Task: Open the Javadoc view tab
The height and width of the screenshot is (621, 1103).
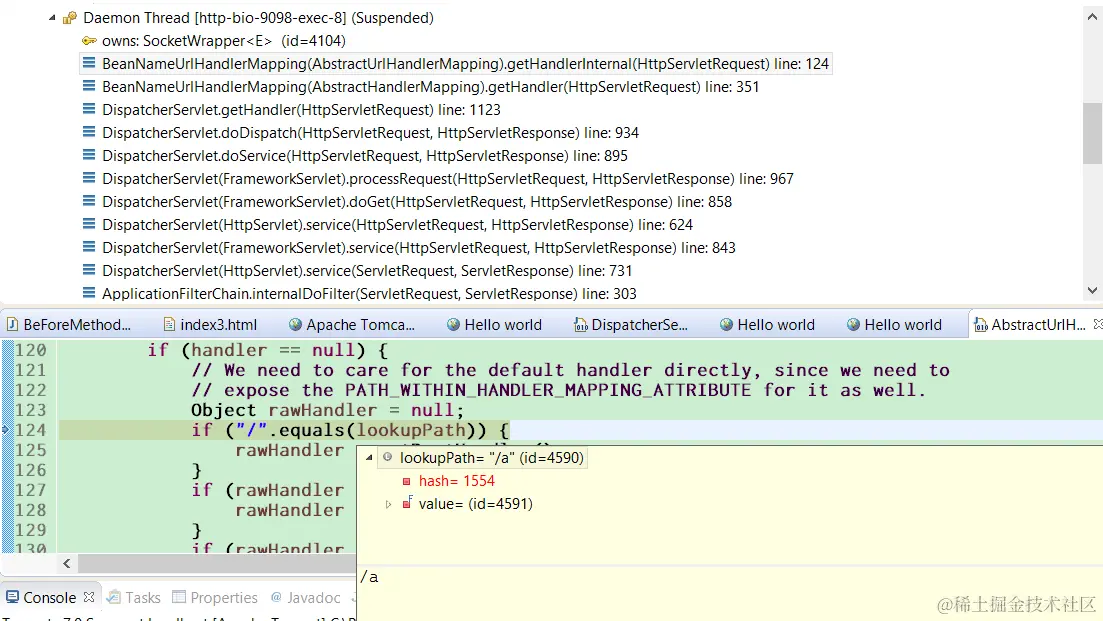Action: 306,598
